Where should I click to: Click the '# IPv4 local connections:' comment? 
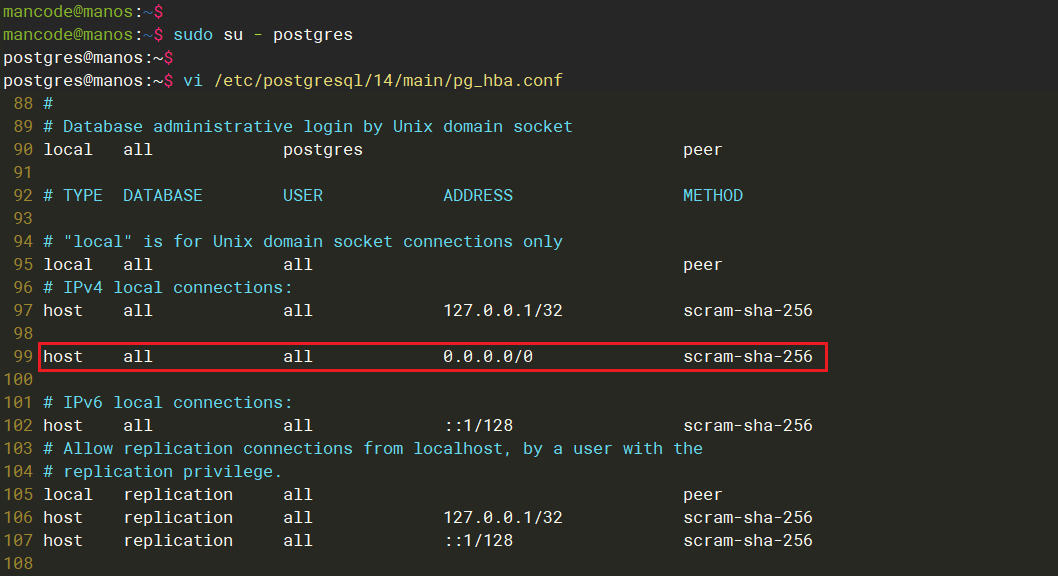[167, 288]
